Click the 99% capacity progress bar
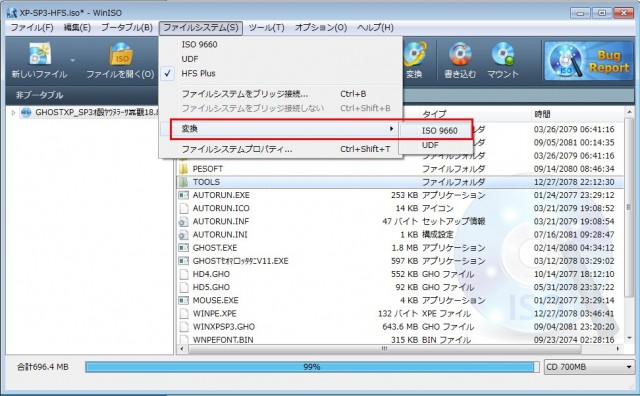The width and height of the screenshot is (640, 396). [312, 367]
